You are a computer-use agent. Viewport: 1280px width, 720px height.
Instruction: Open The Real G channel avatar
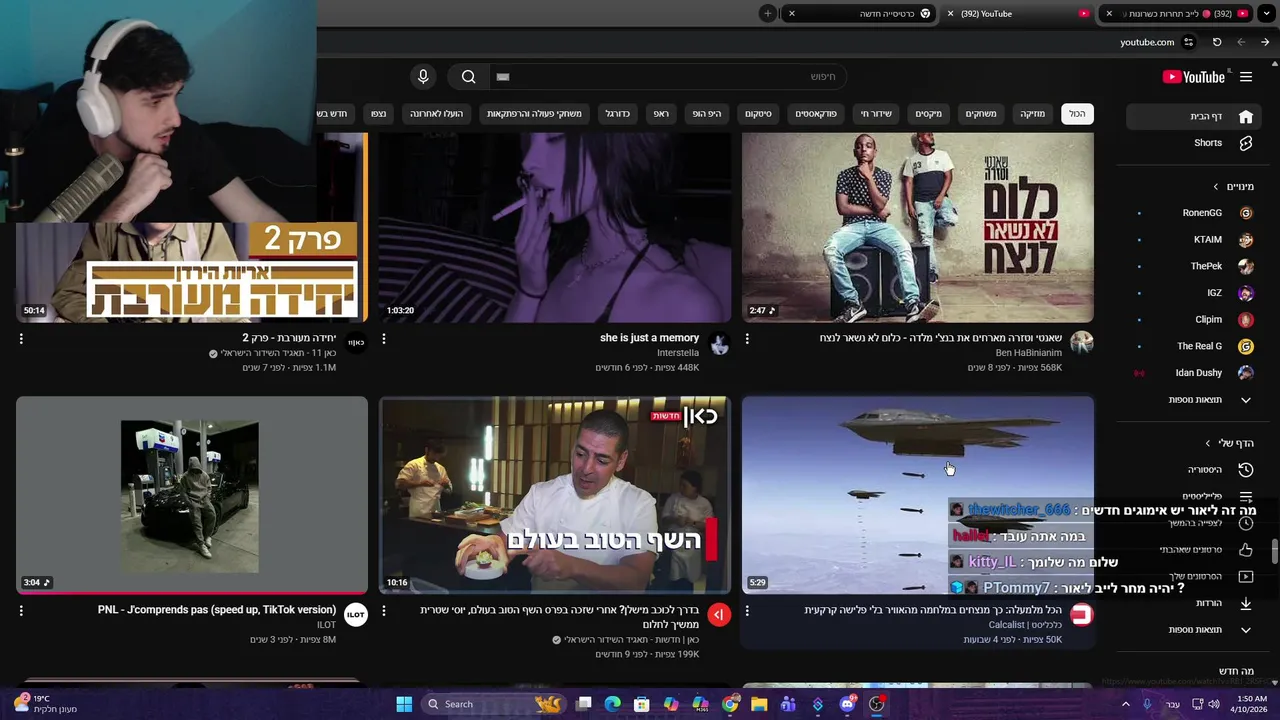1246,346
